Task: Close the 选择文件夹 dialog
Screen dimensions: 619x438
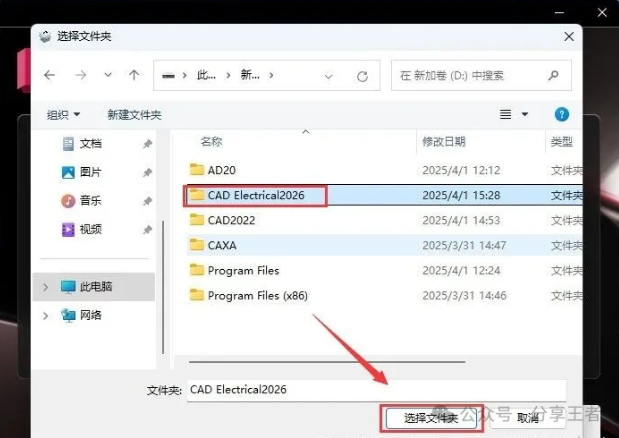Action: tap(569, 37)
